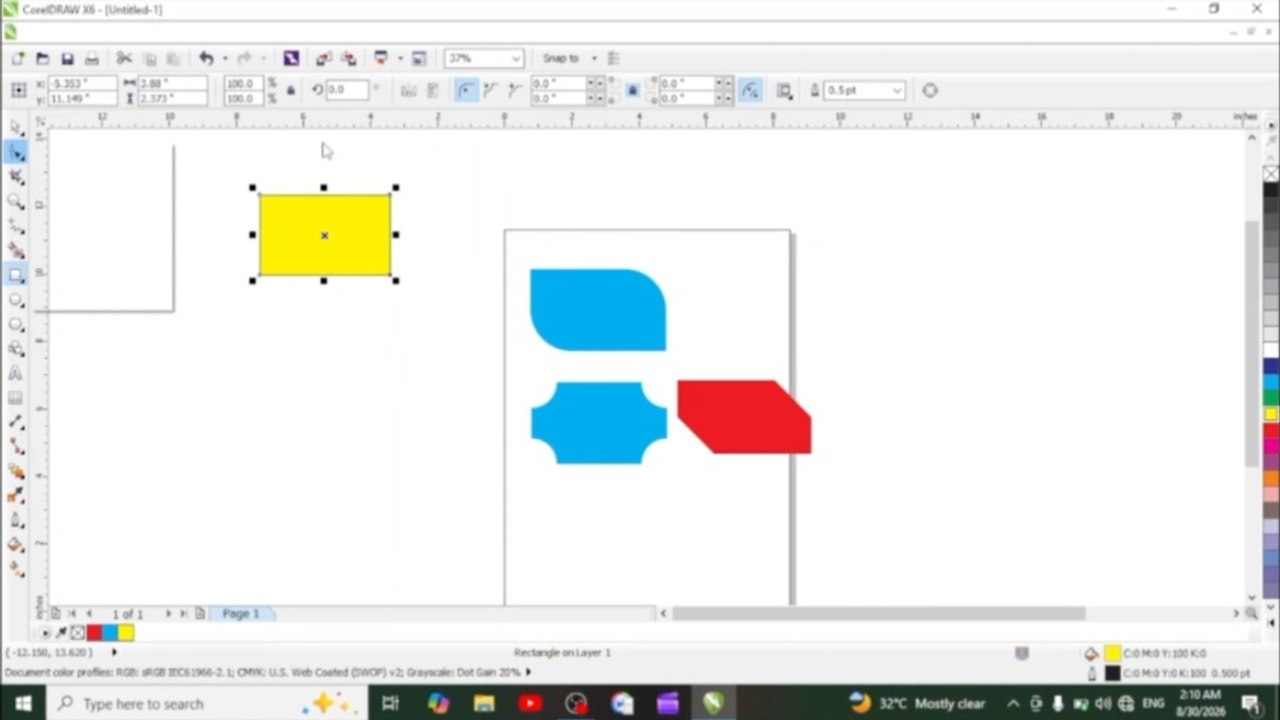This screenshot has width=1280, height=720.
Task: Select the Zoom tool
Action: pyautogui.click(x=16, y=201)
